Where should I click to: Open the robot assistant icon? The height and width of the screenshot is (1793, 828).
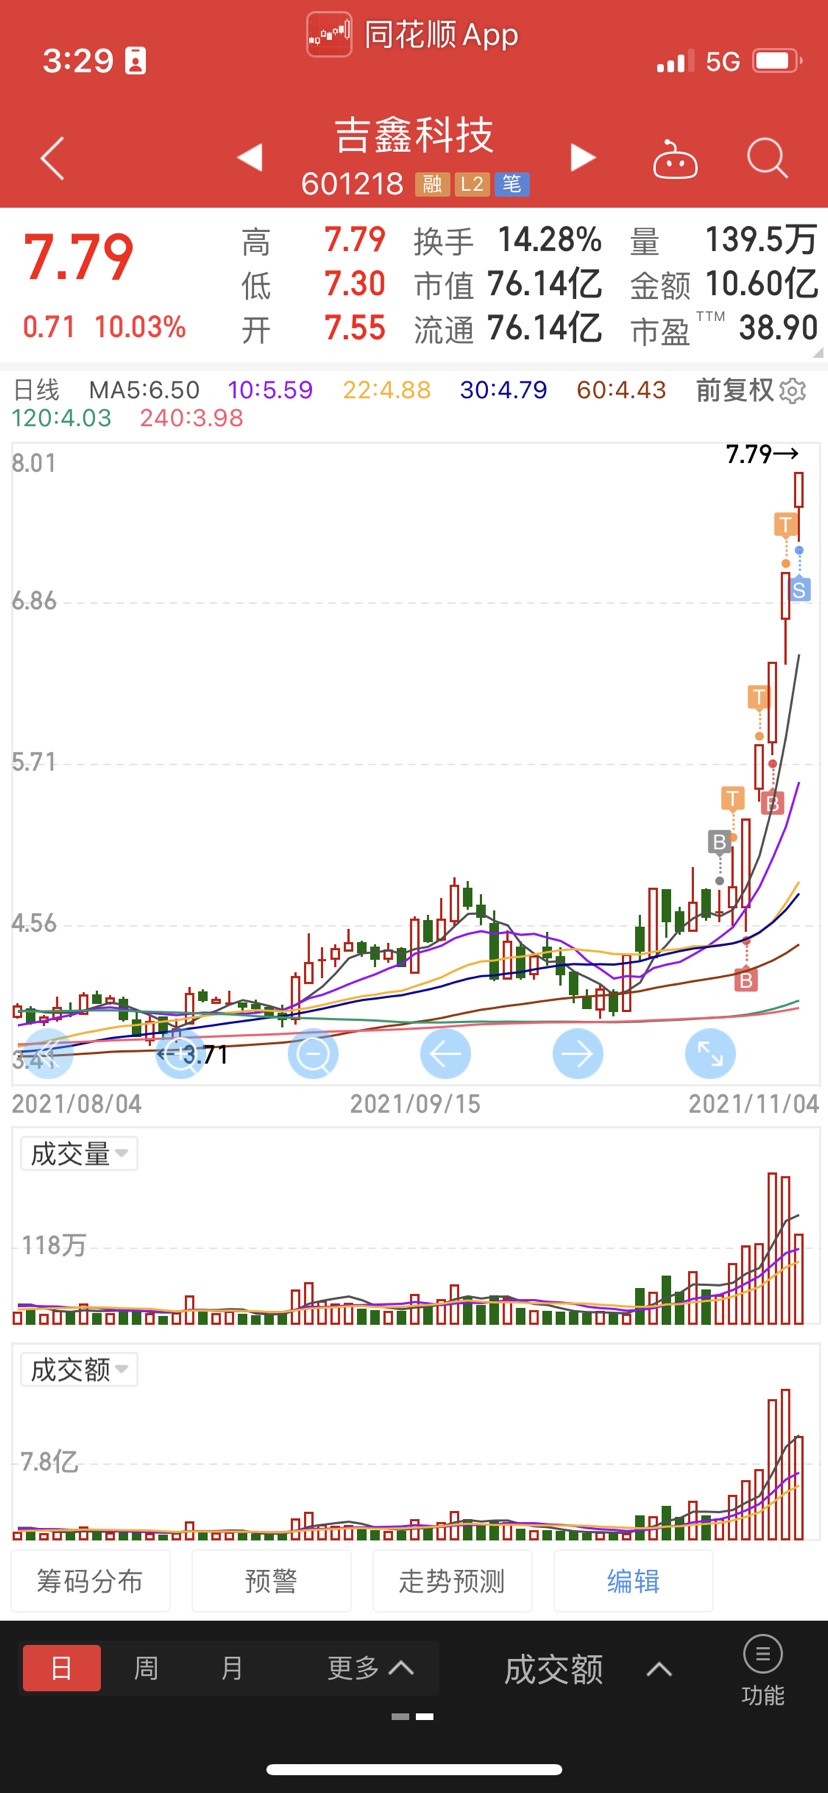675,159
